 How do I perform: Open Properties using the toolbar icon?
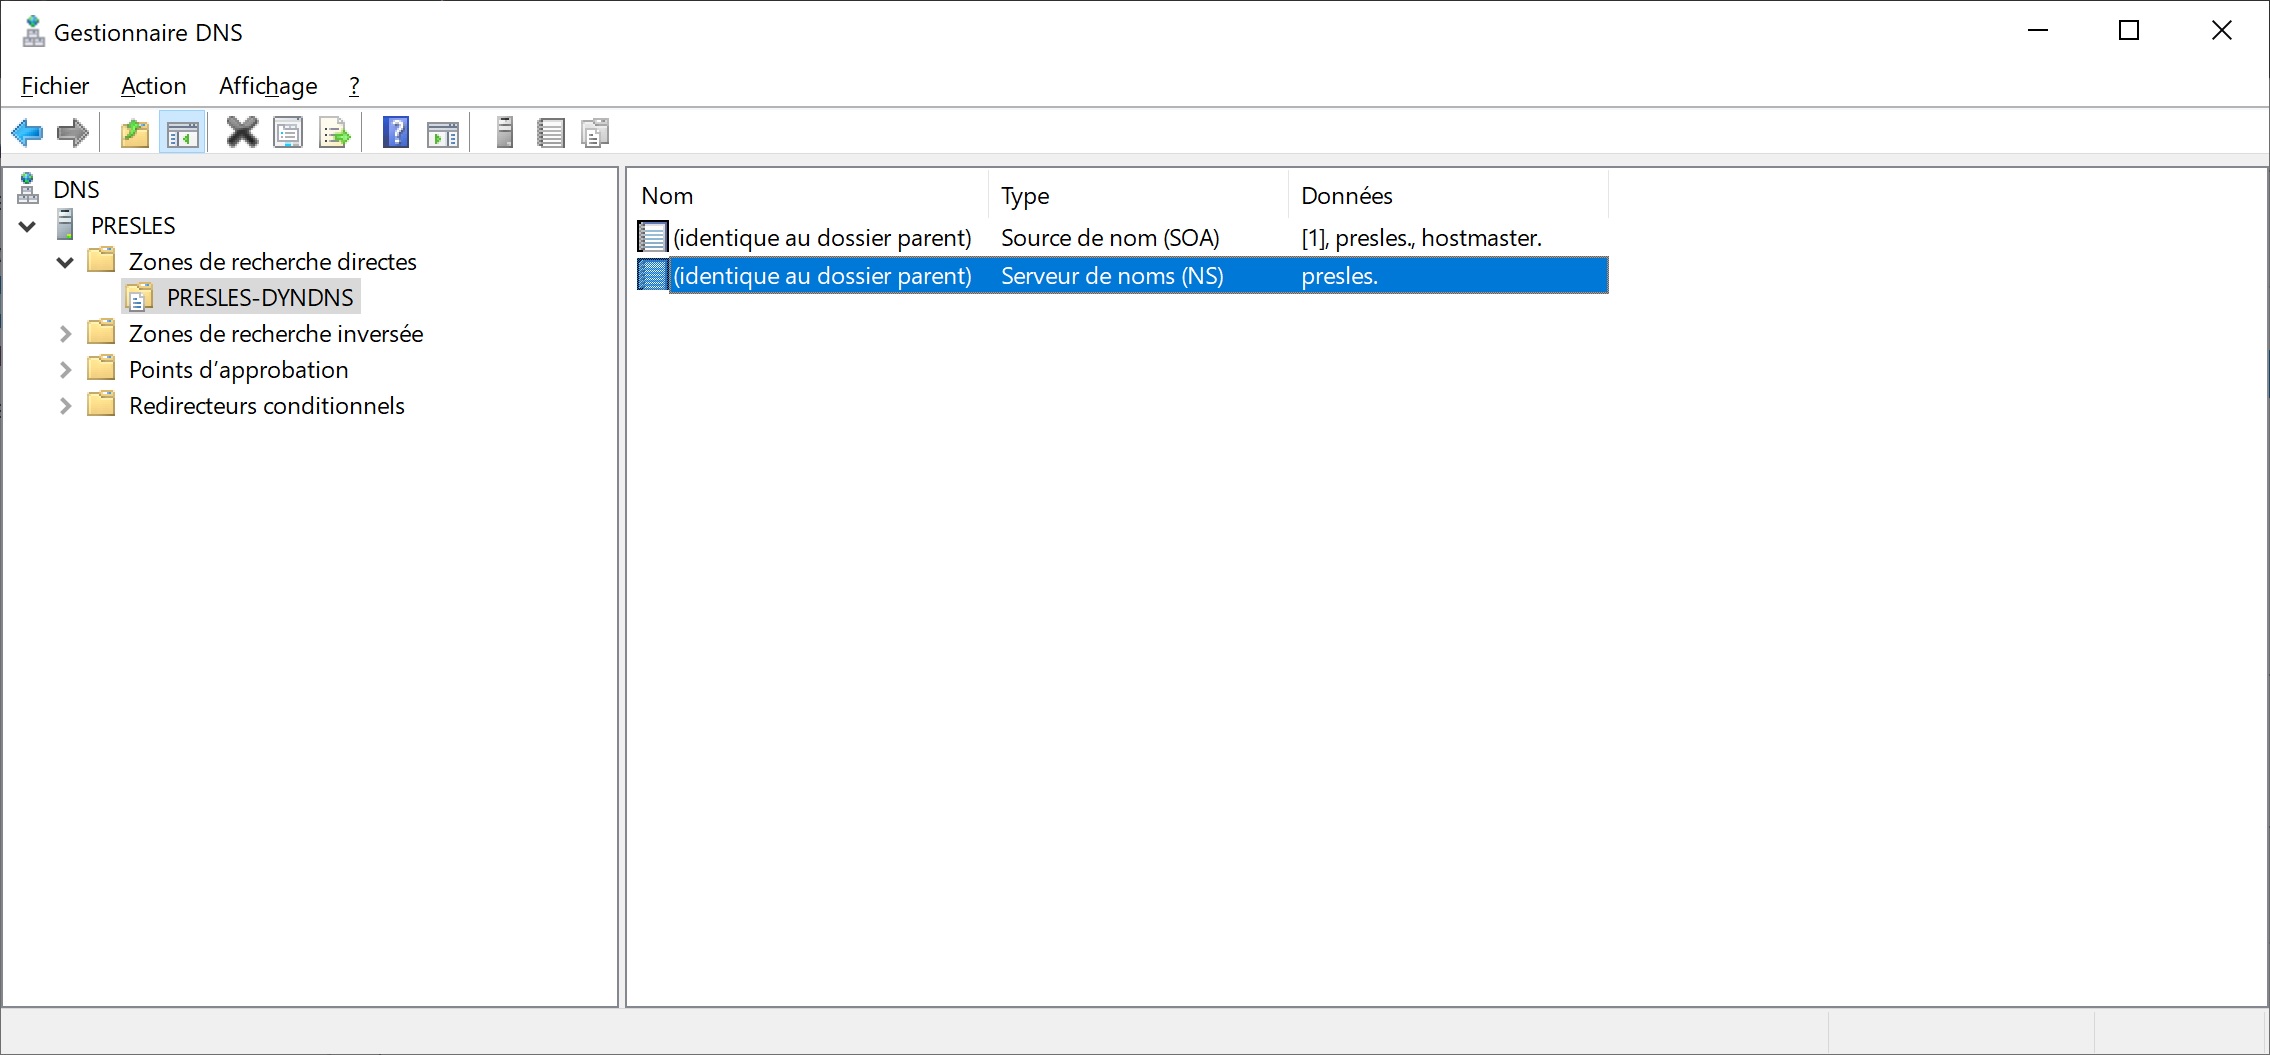pyautogui.click(x=288, y=132)
